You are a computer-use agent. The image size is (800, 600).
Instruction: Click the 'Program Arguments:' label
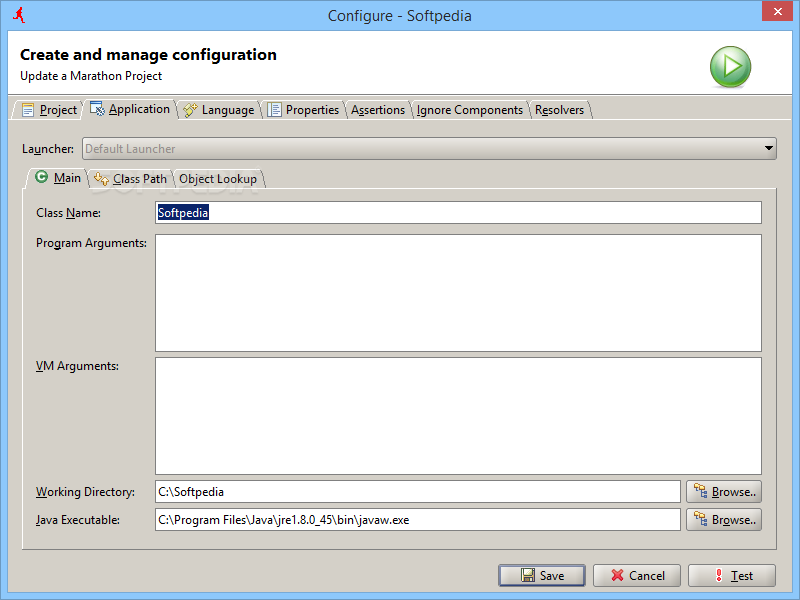[91, 243]
